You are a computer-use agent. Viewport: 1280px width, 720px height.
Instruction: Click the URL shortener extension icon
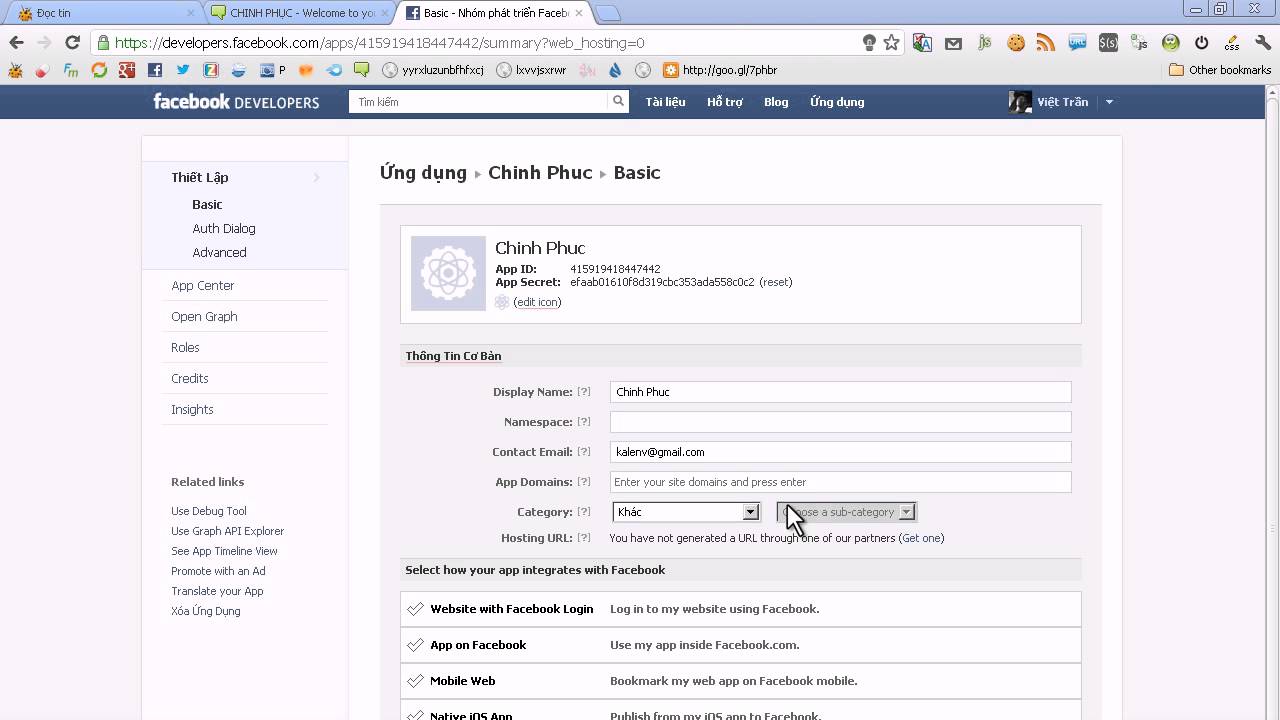click(x=1077, y=43)
